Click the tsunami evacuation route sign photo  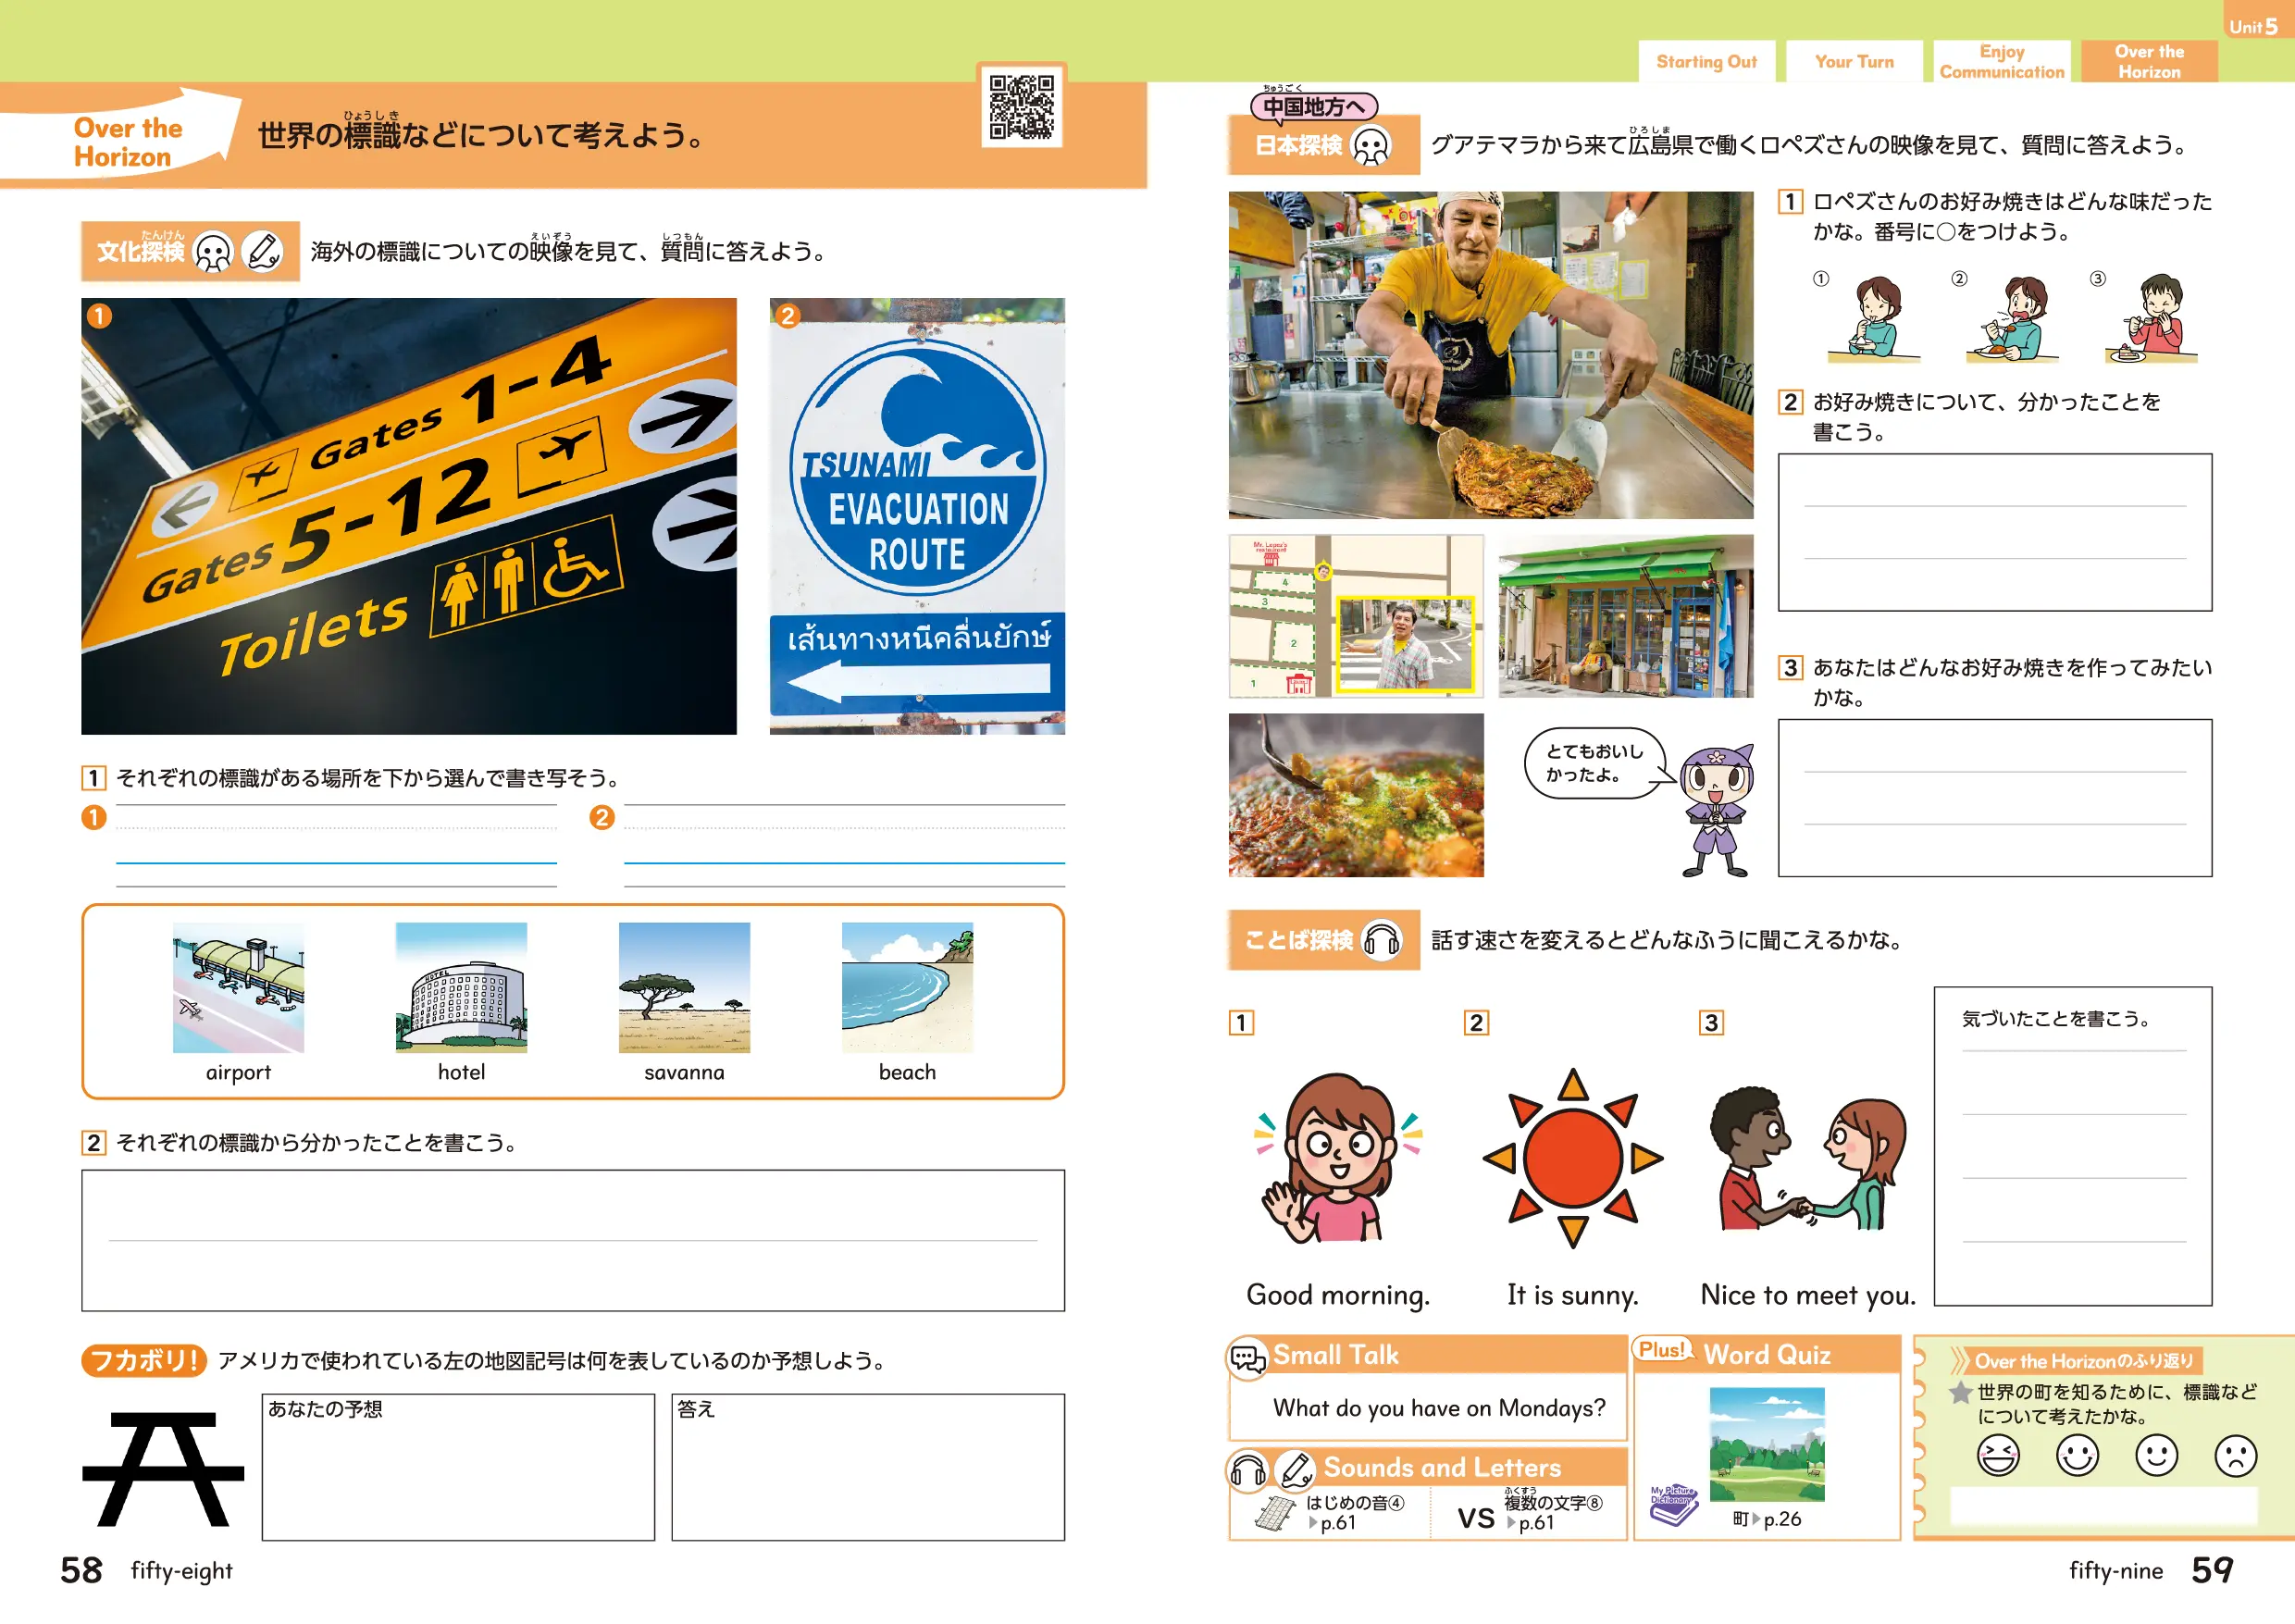coord(917,516)
